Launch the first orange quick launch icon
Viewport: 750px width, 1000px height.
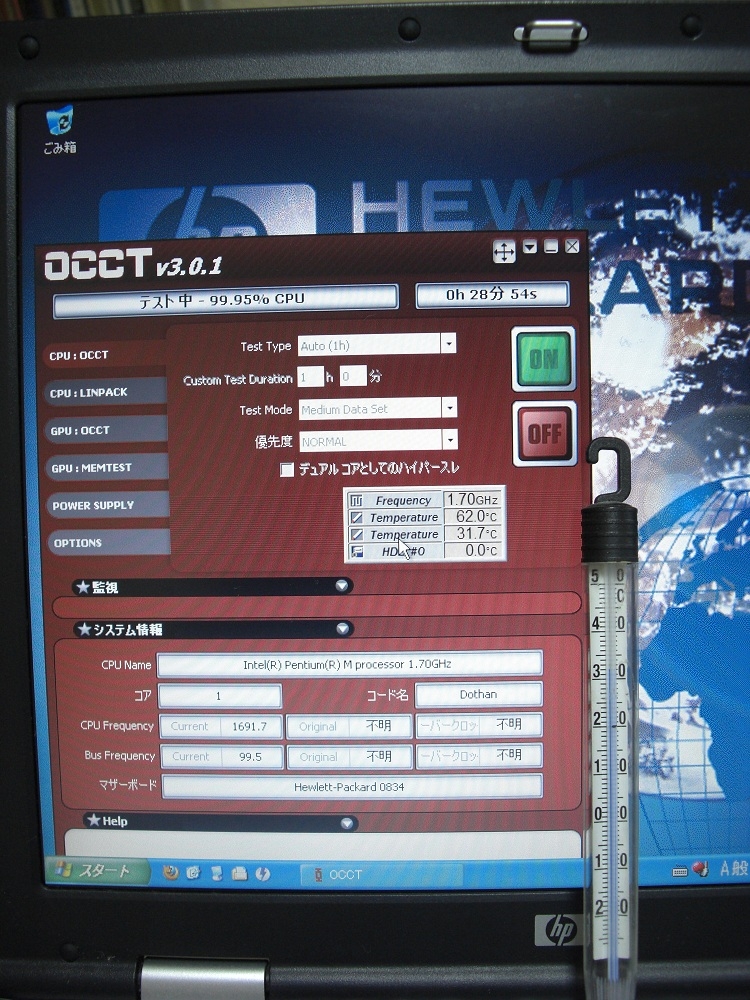pyautogui.click(x=170, y=872)
